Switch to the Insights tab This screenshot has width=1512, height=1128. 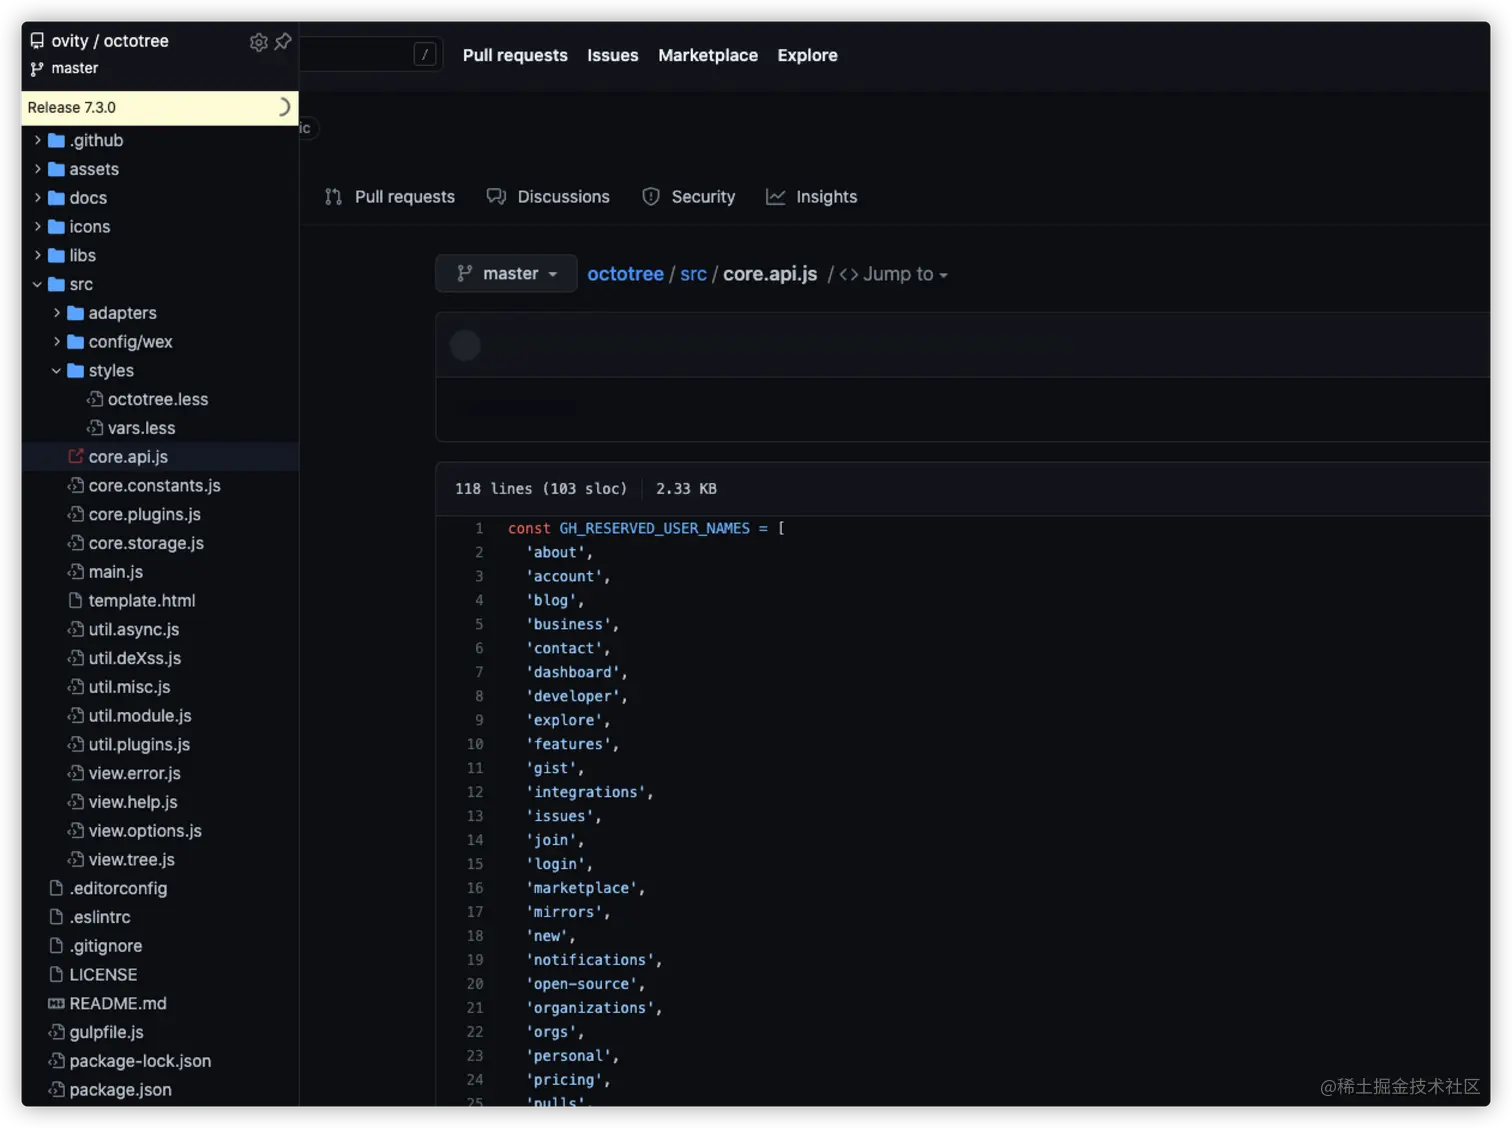tap(812, 197)
